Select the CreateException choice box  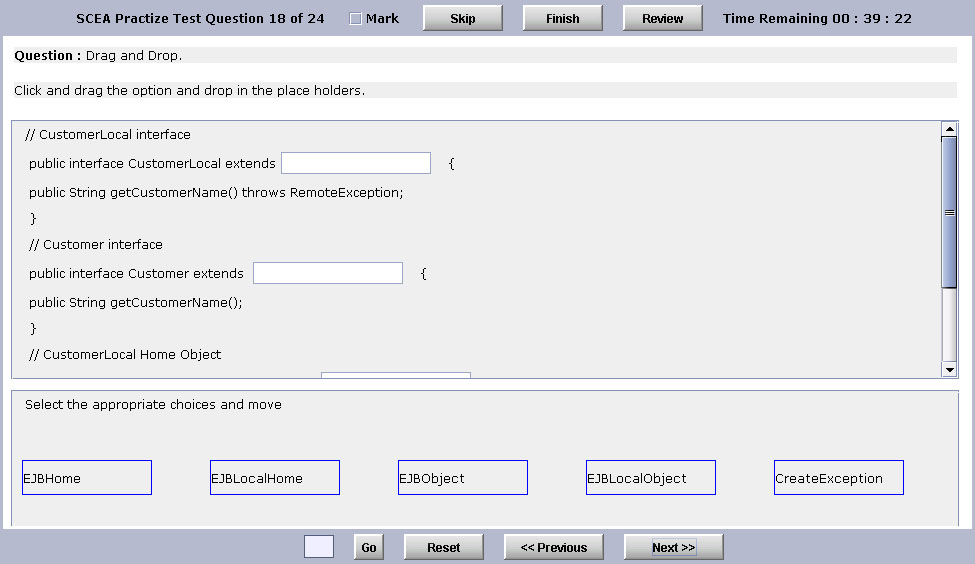pos(839,478)
